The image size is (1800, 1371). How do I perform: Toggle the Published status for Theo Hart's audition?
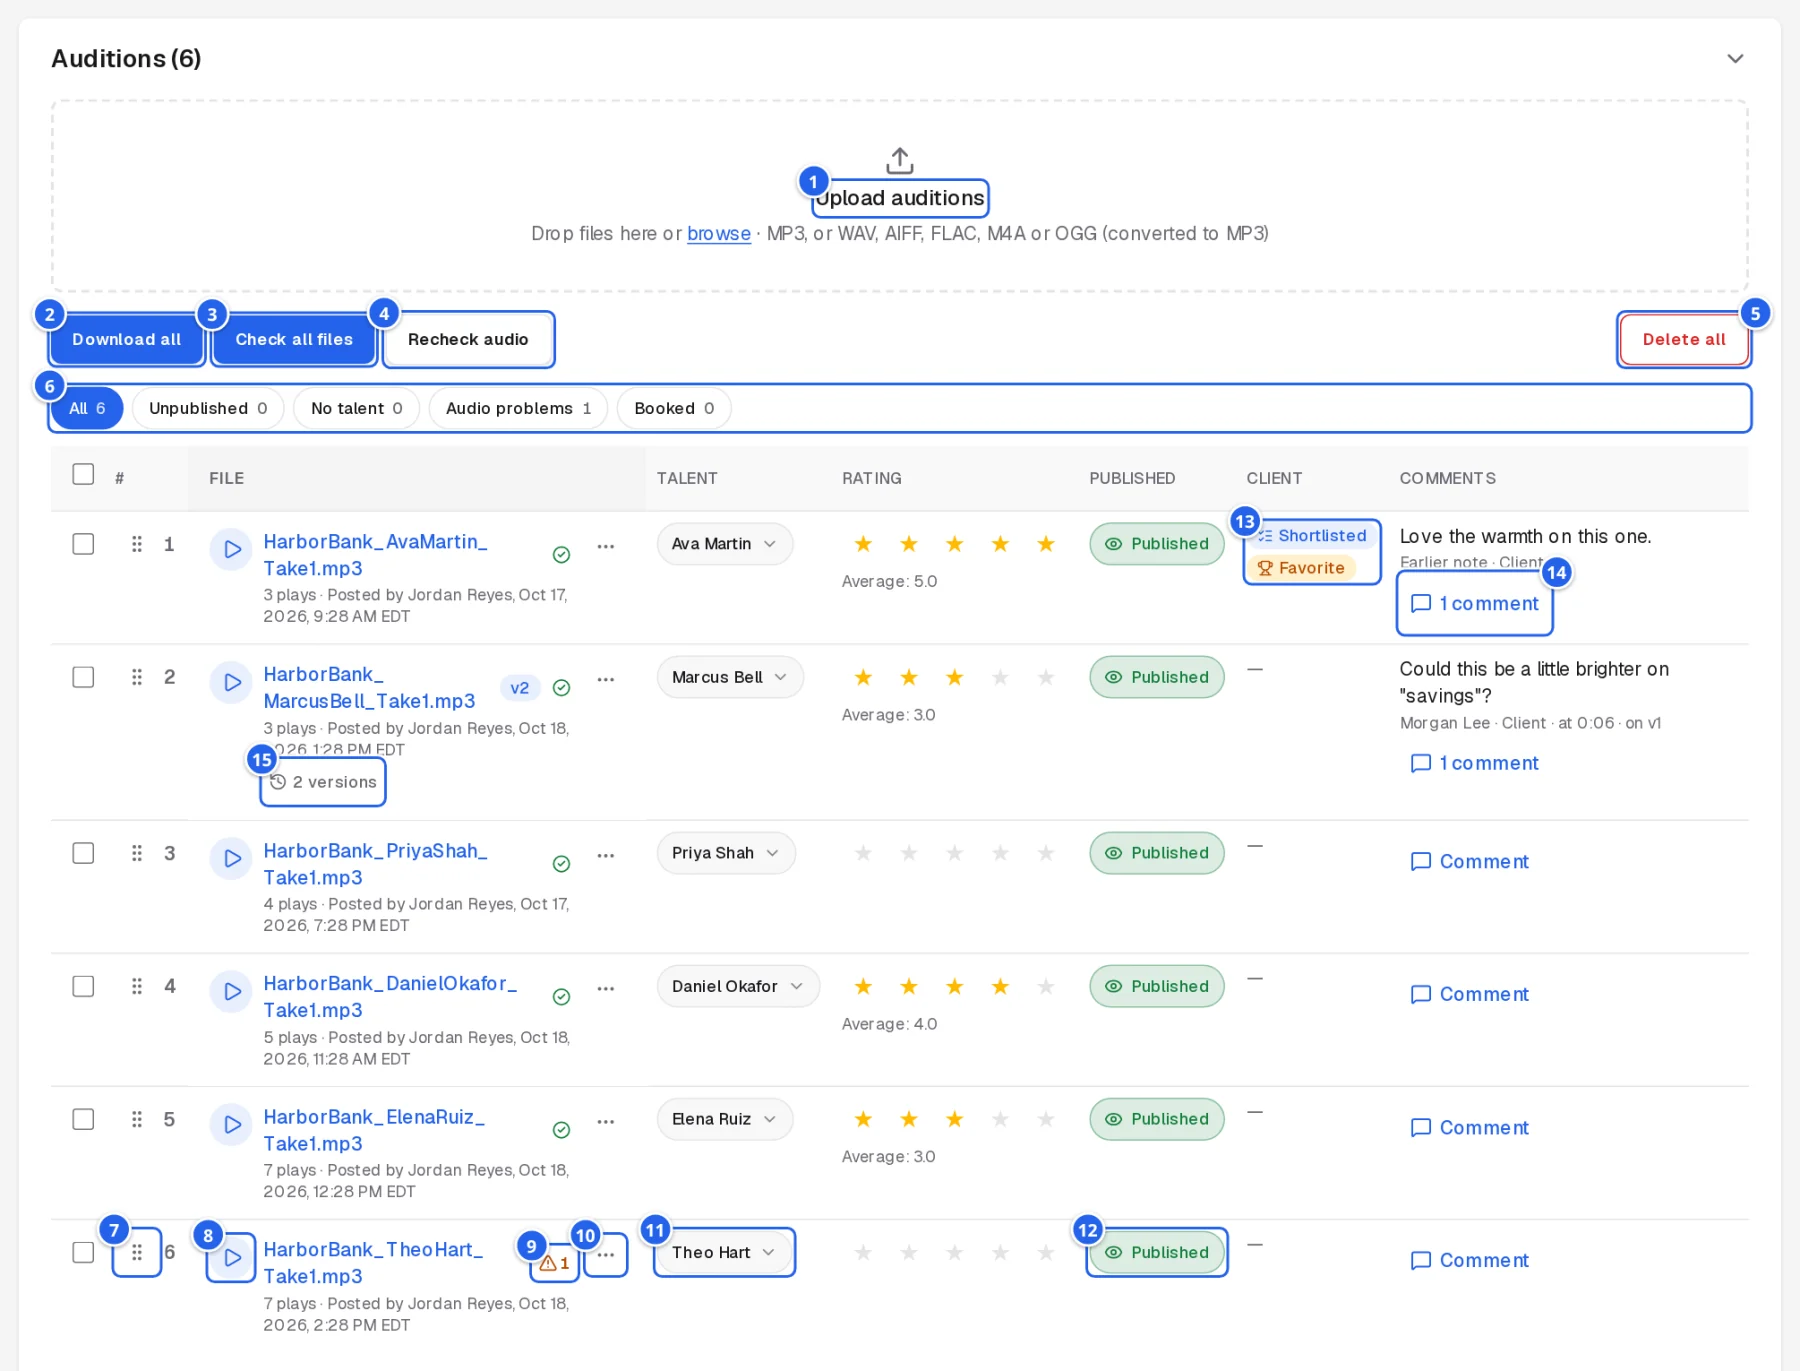click(x=1157, y=1252)
